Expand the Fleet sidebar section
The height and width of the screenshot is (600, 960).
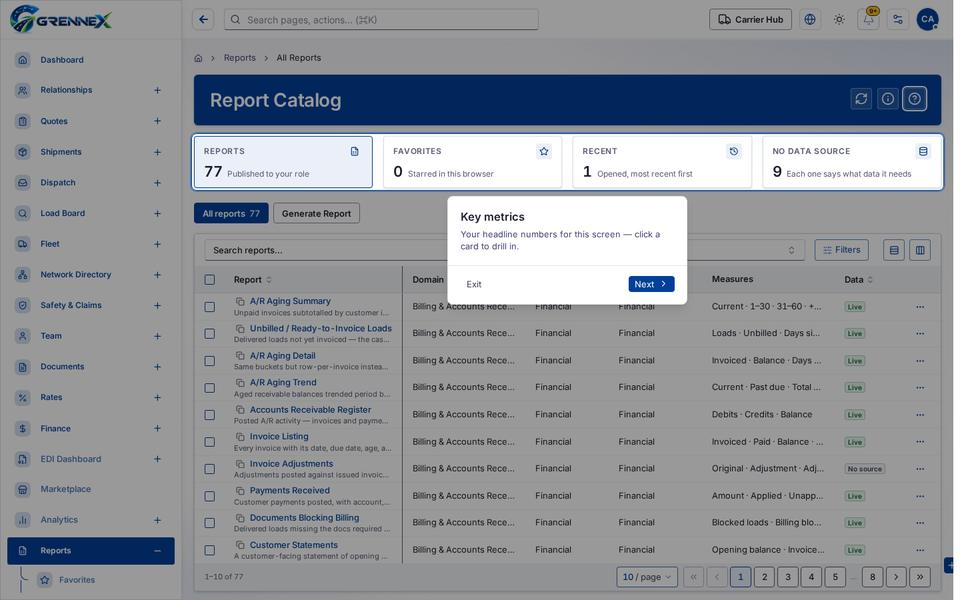157,244
